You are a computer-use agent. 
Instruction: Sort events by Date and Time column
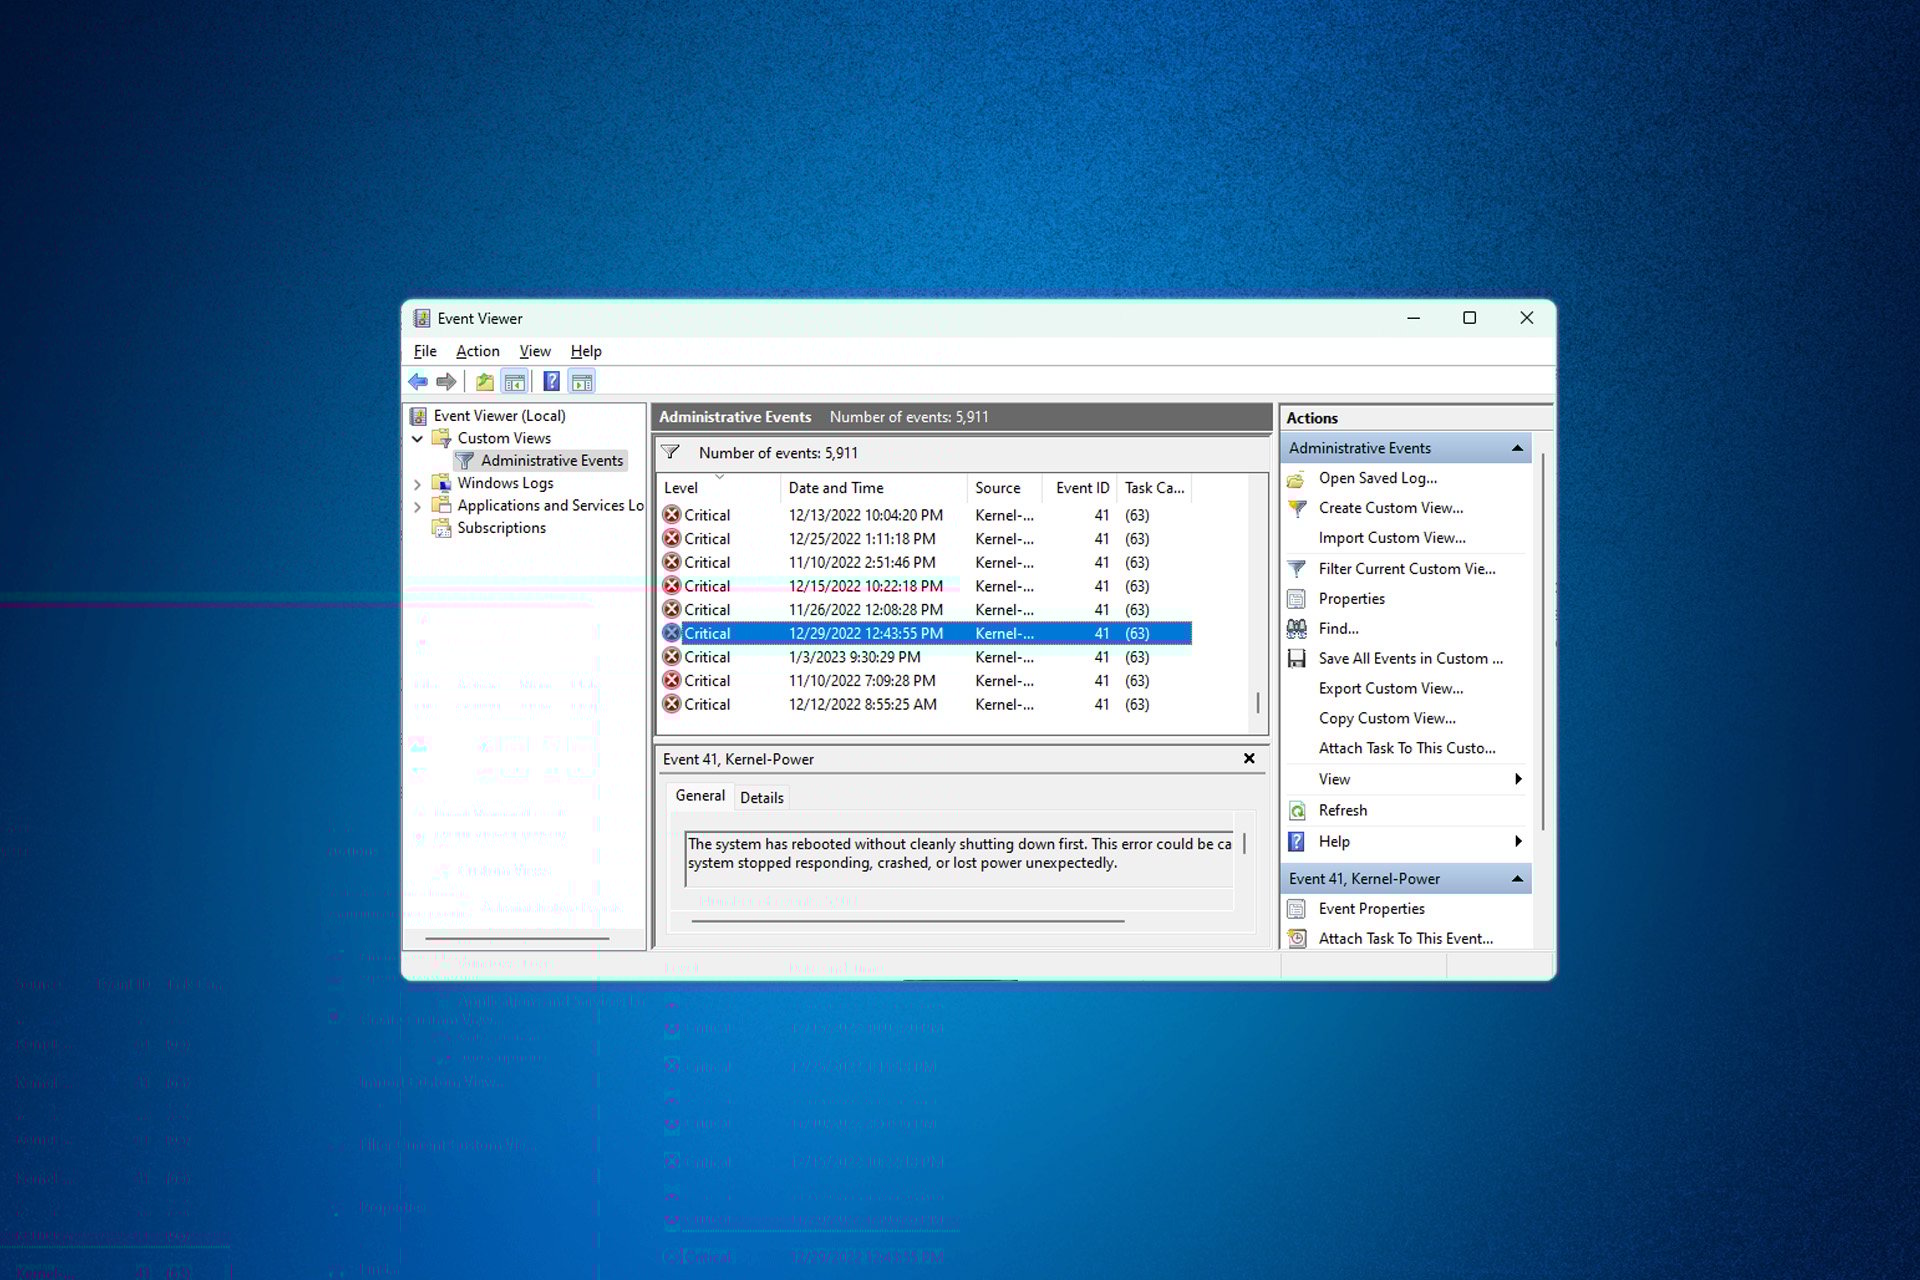[873, 488]
